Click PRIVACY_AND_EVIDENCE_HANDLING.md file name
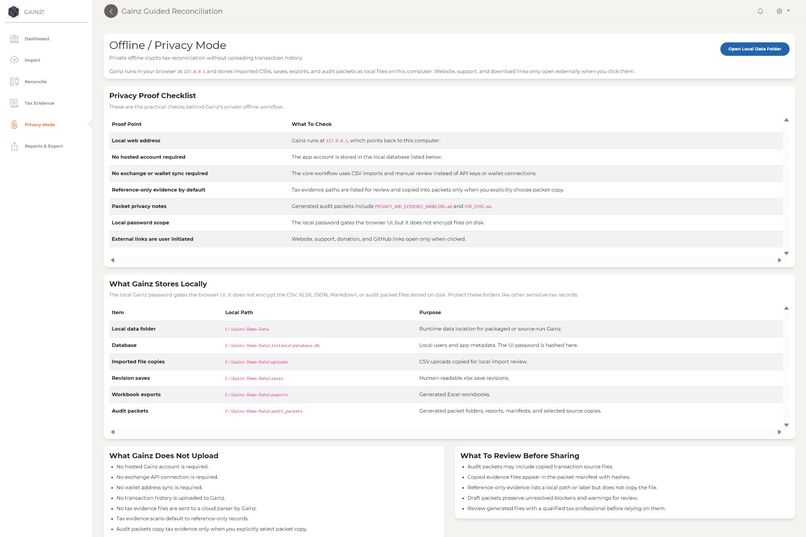This screenshot has width=806, height=537. click(x=413, y=207)
